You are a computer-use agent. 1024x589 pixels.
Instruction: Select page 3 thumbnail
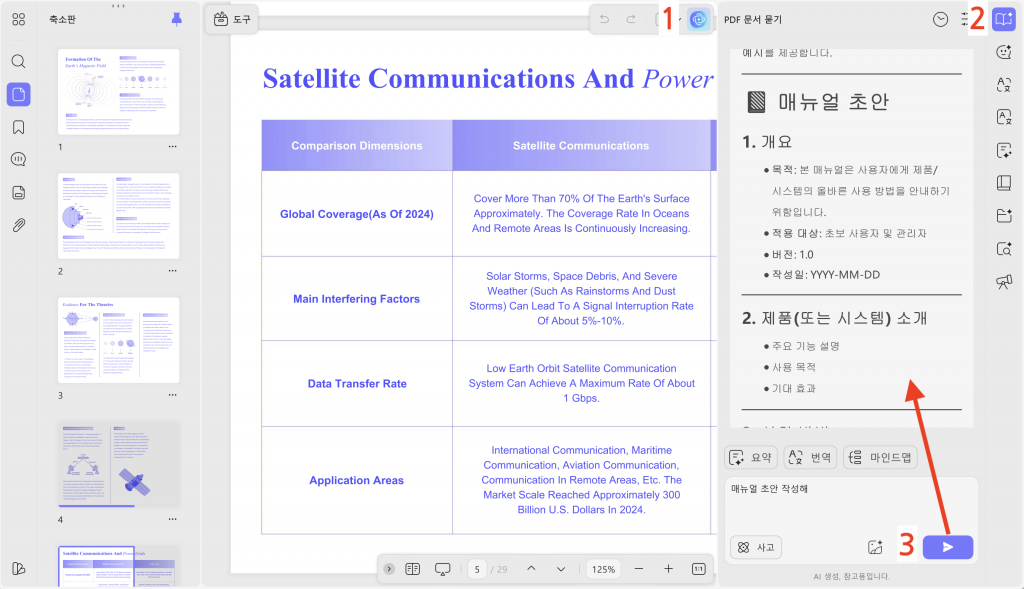coord(118,340)
